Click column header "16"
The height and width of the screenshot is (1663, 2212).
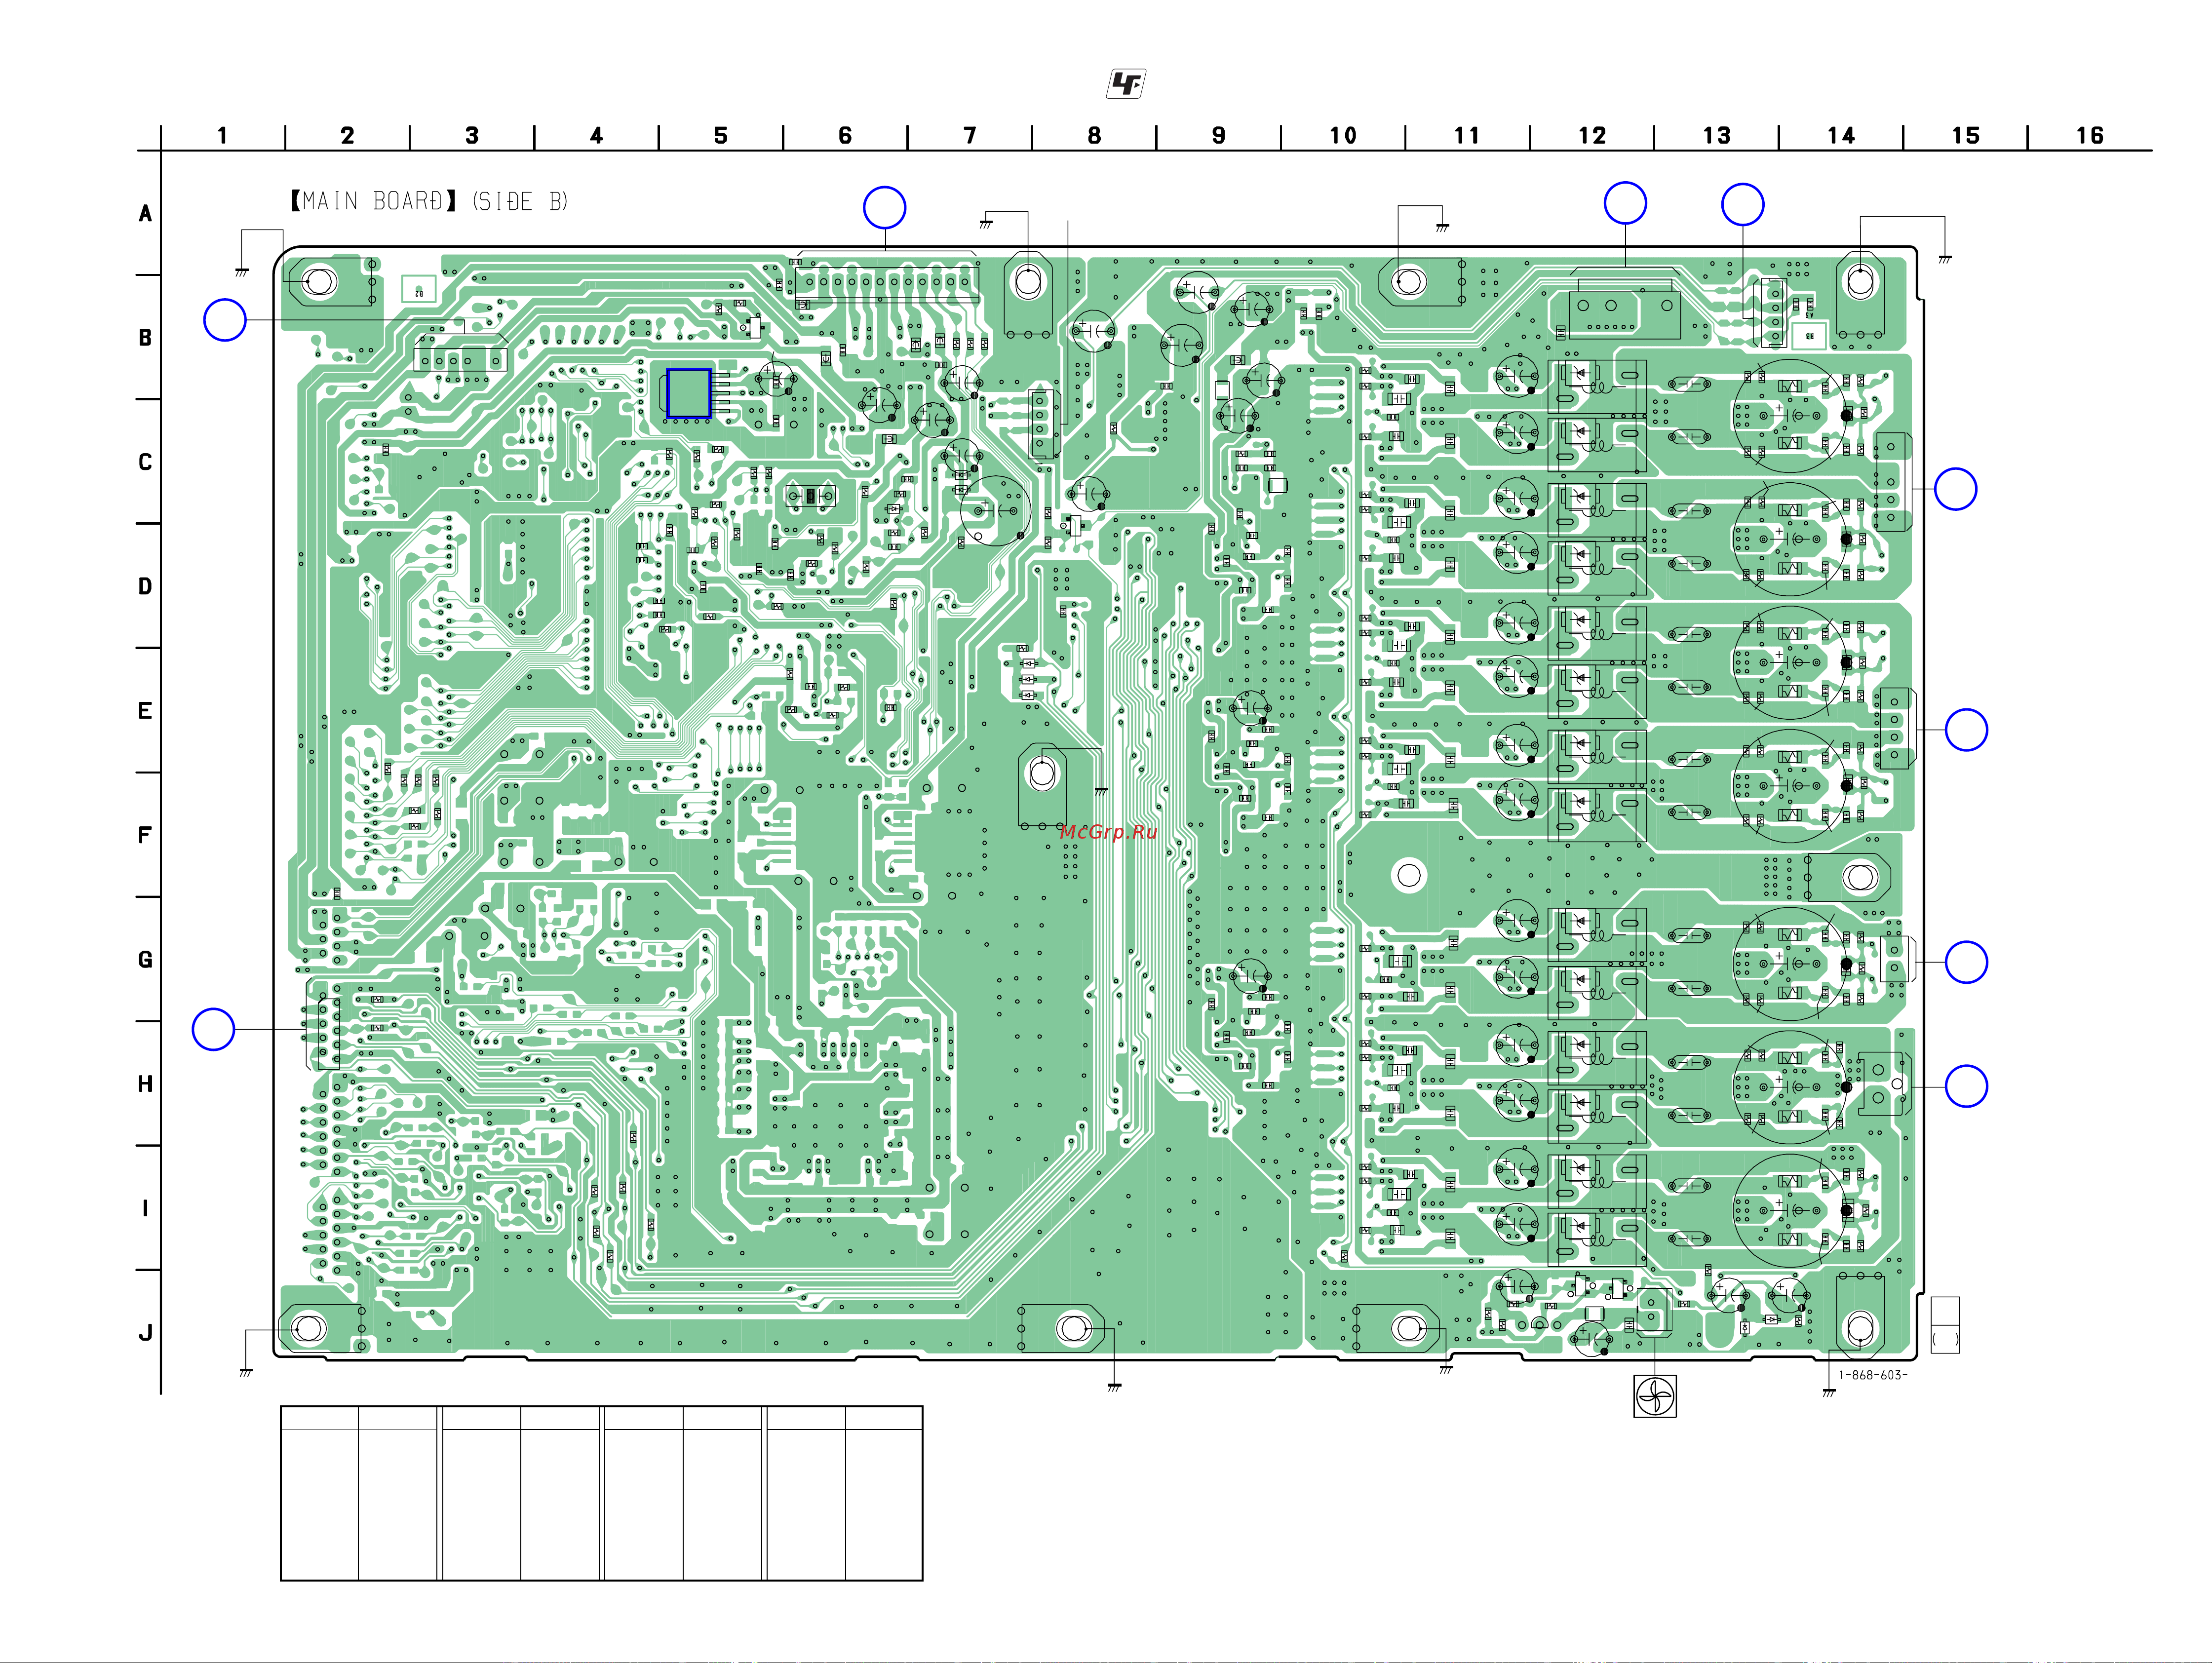2090,135
